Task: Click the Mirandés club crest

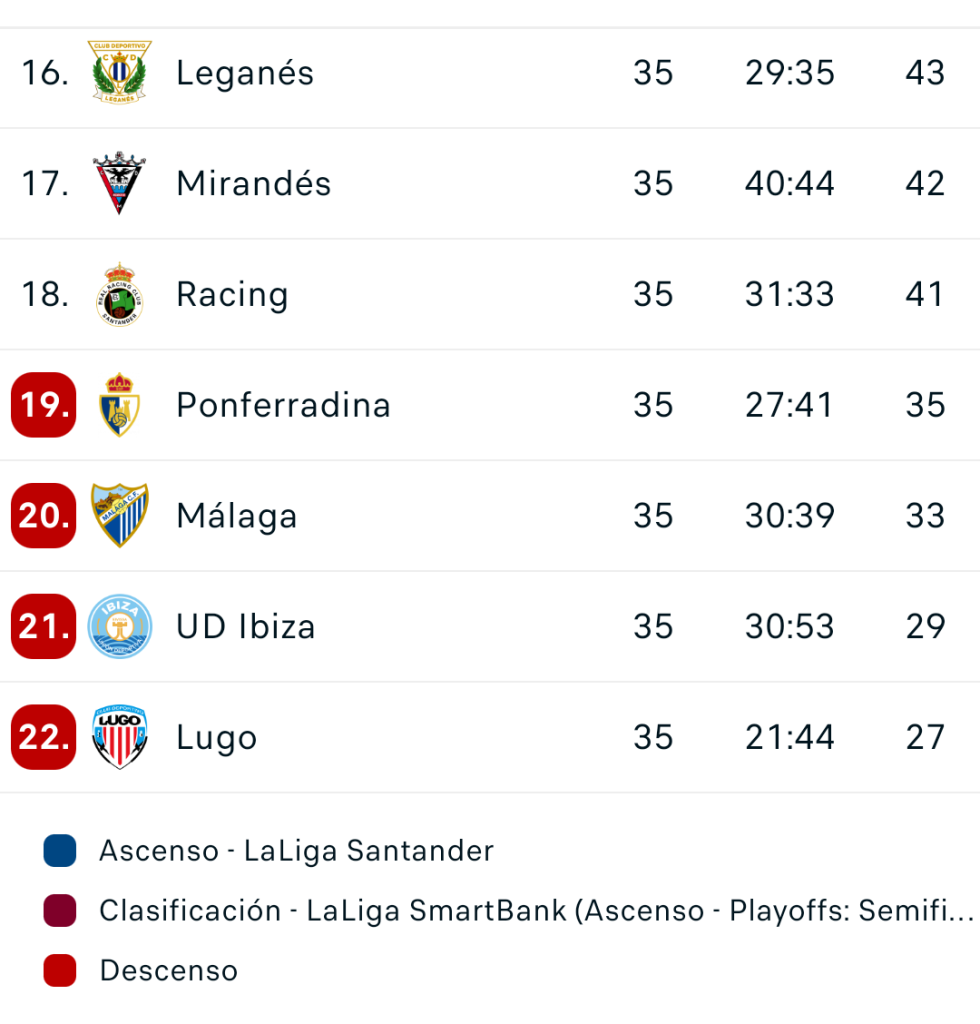Action: point(119,184)
